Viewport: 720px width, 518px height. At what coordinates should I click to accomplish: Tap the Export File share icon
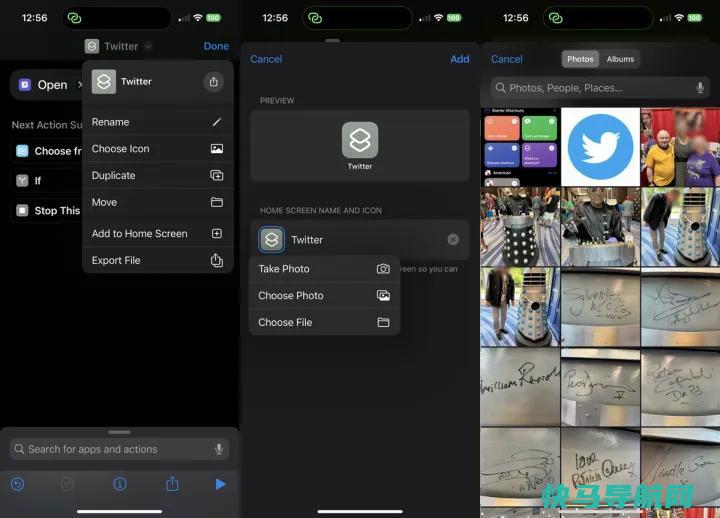[217, 260]
